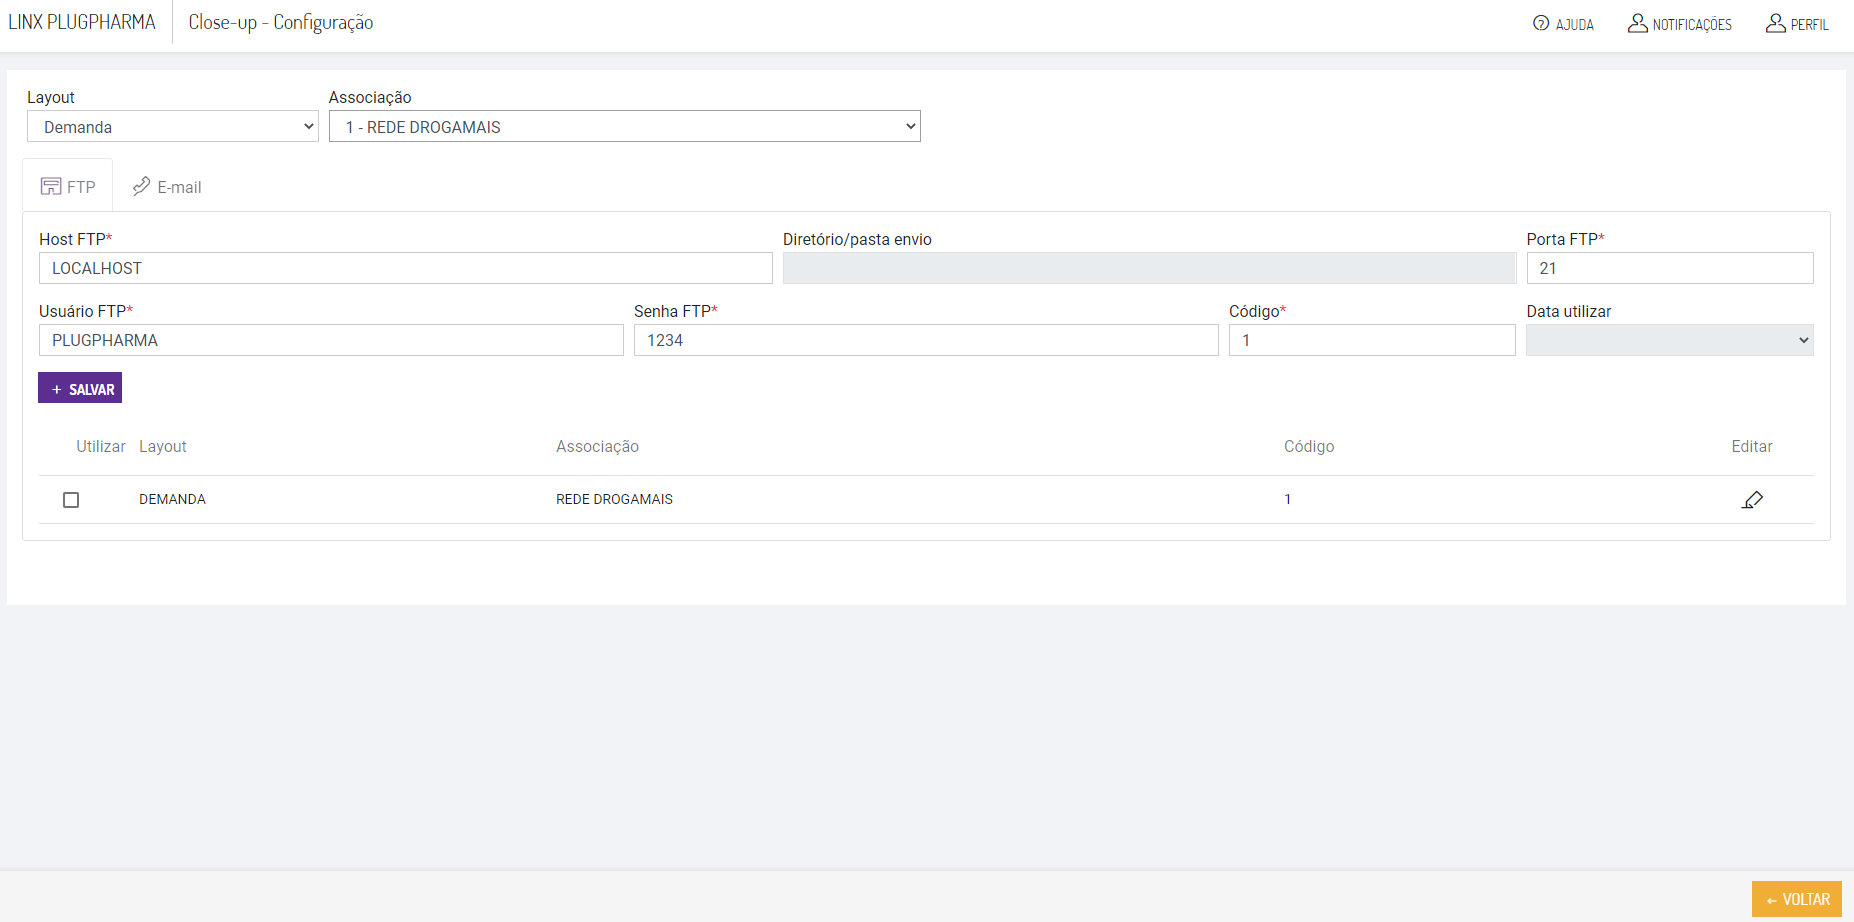Select the Usuário FTP text field
Screen dimensions: 1854x922
pos(330,340)
